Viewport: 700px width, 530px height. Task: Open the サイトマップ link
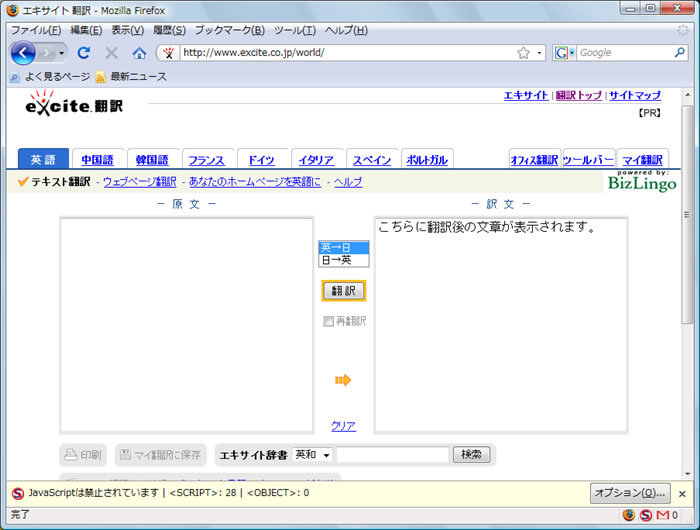[x=635, y=96]
